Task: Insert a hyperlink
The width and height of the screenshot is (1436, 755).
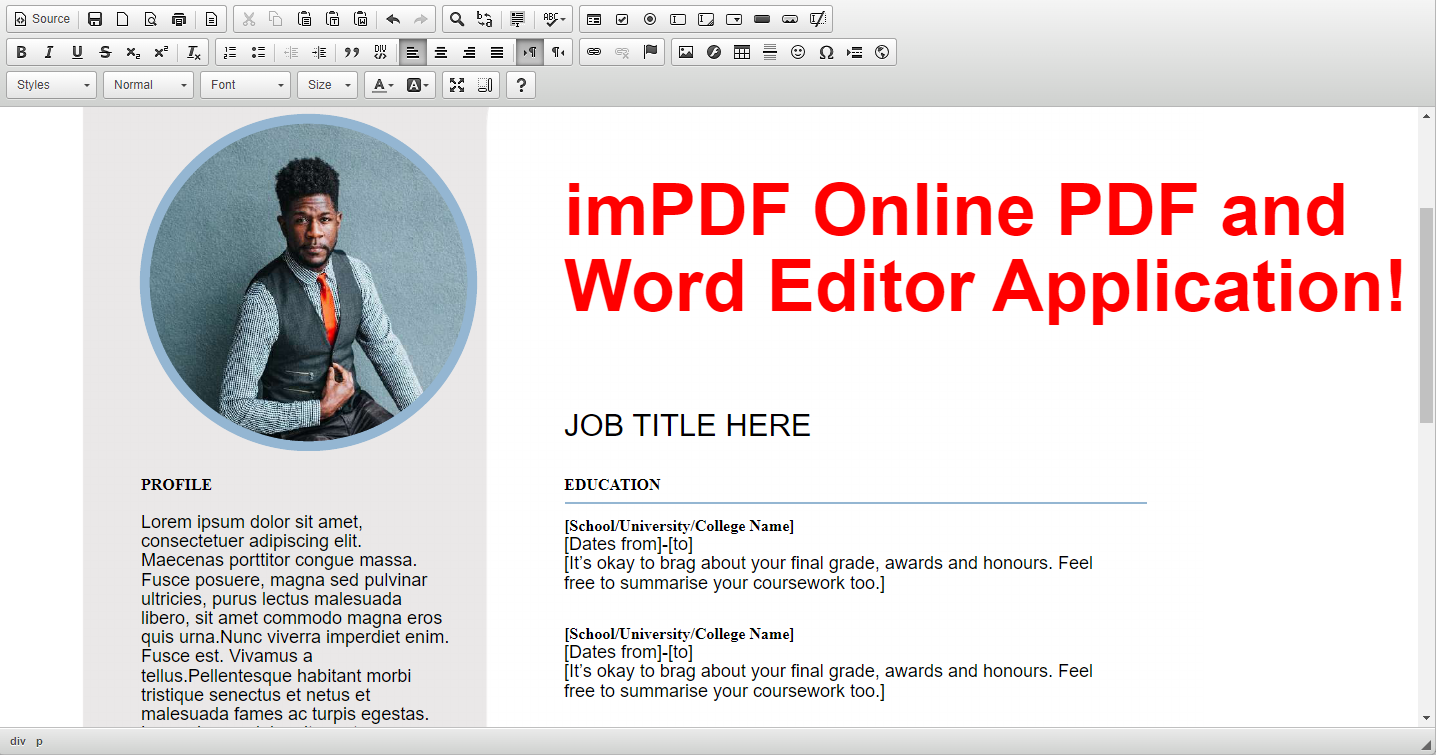Action: [594, 52]
